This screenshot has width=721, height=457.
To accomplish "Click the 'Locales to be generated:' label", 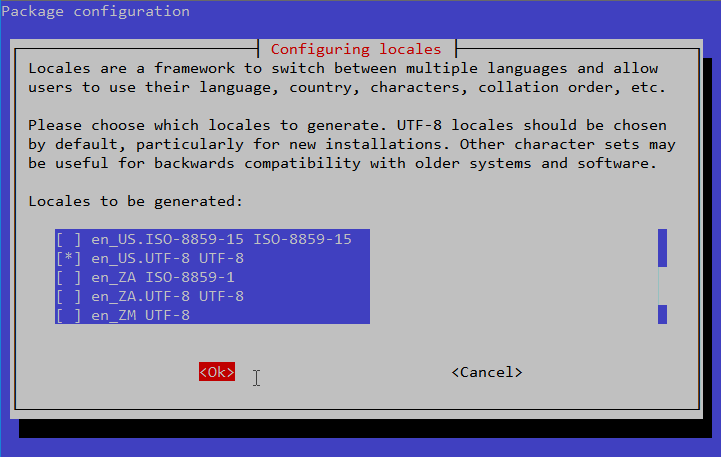I will coord(136,201).
